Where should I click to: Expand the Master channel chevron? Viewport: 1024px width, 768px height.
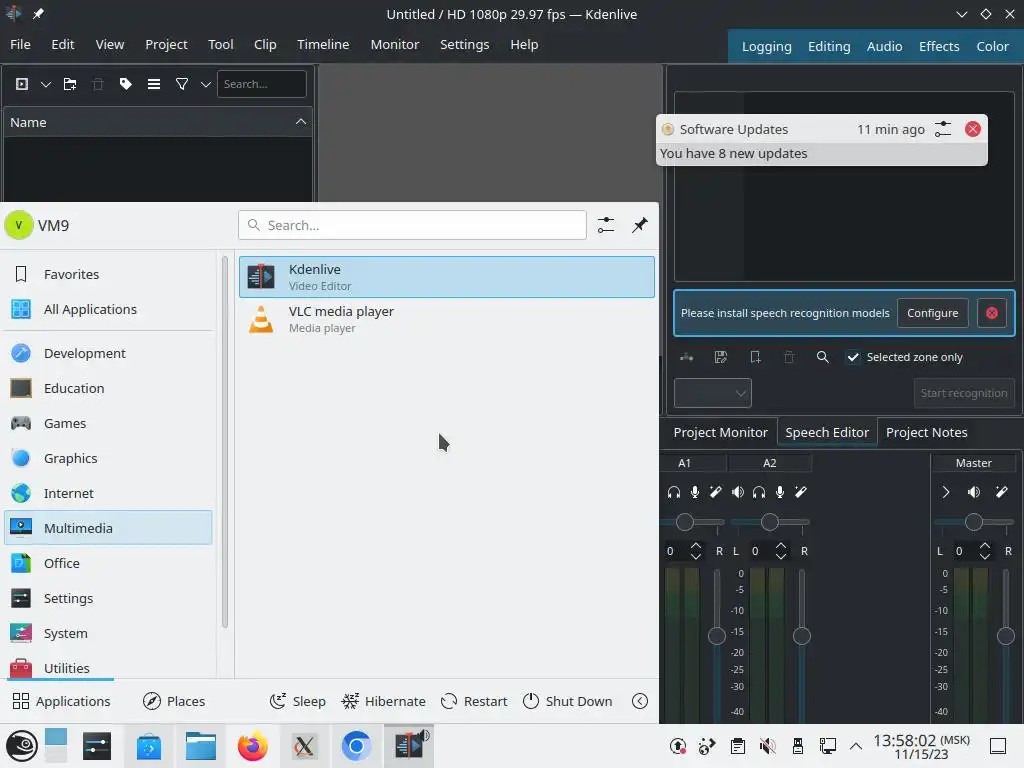tap(946, 492)
